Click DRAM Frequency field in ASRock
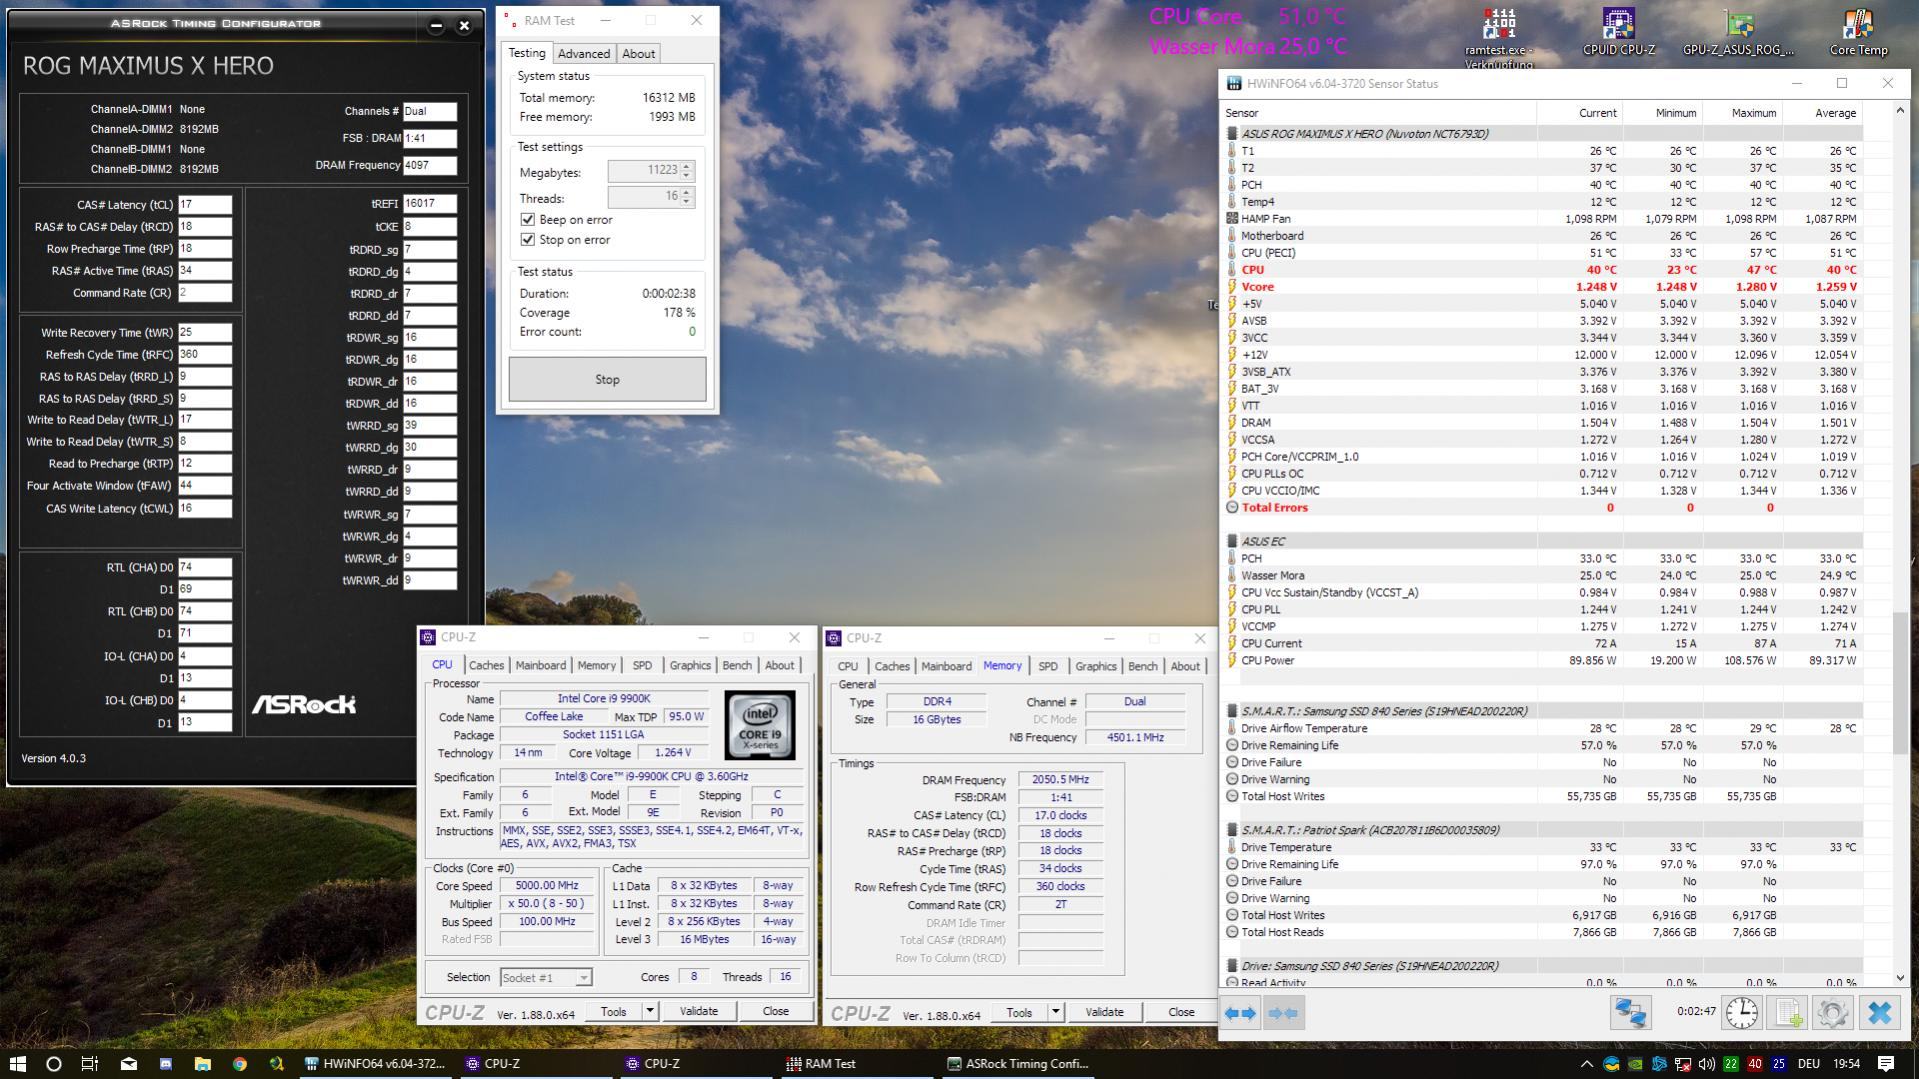 coord(430,165)
